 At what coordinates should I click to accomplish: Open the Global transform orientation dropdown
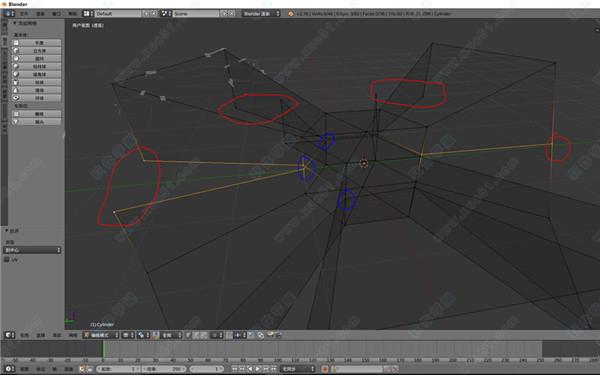click(x=171, y=335)
